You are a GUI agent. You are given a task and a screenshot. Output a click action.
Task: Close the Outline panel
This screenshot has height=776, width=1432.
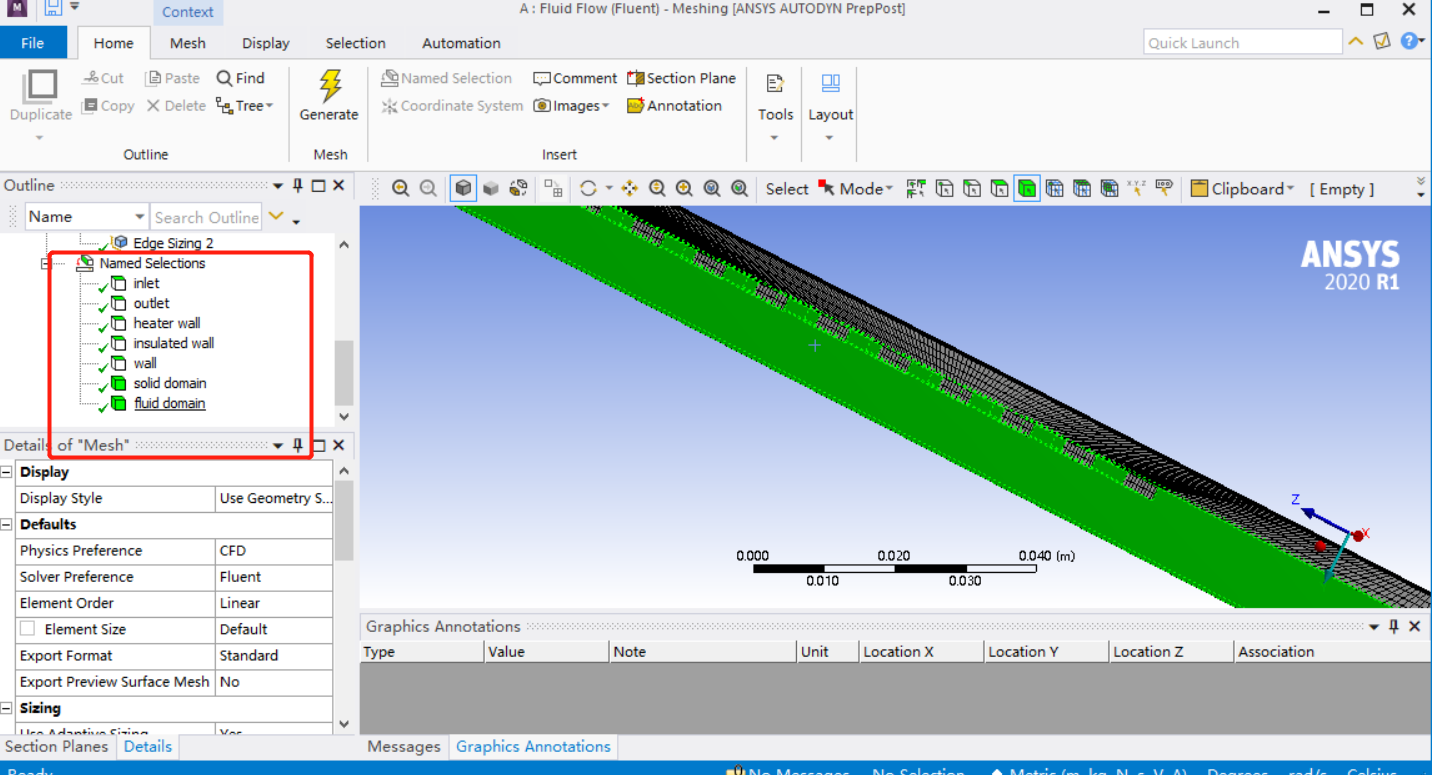[x=338, y=185]
